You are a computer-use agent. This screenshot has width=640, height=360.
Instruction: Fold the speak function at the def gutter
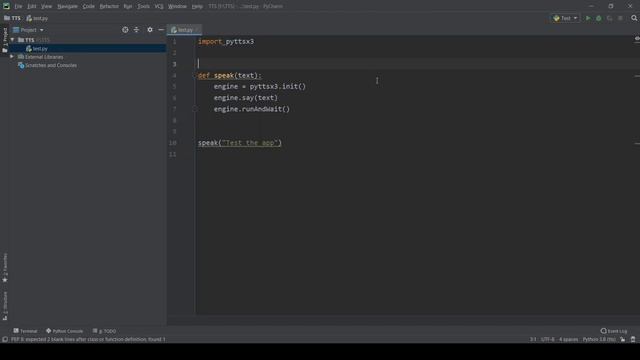point(196,76)
